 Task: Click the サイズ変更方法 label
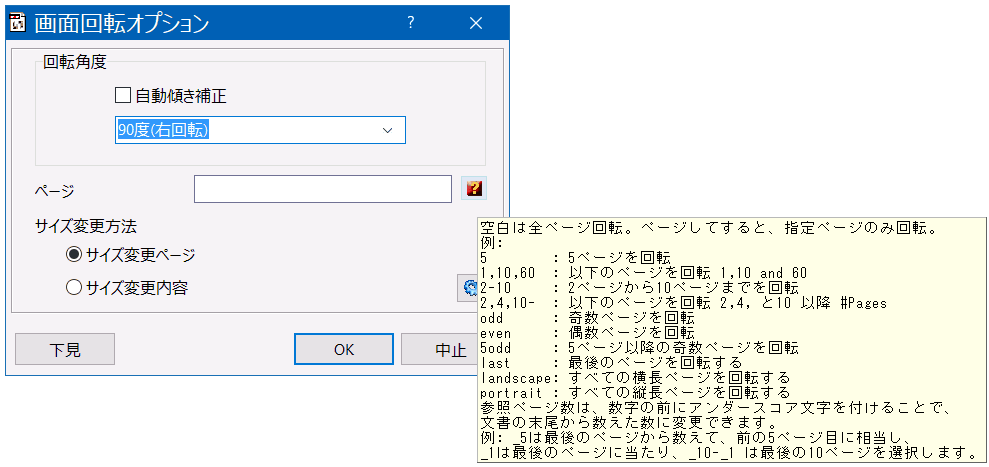click(x=86, y=225)
